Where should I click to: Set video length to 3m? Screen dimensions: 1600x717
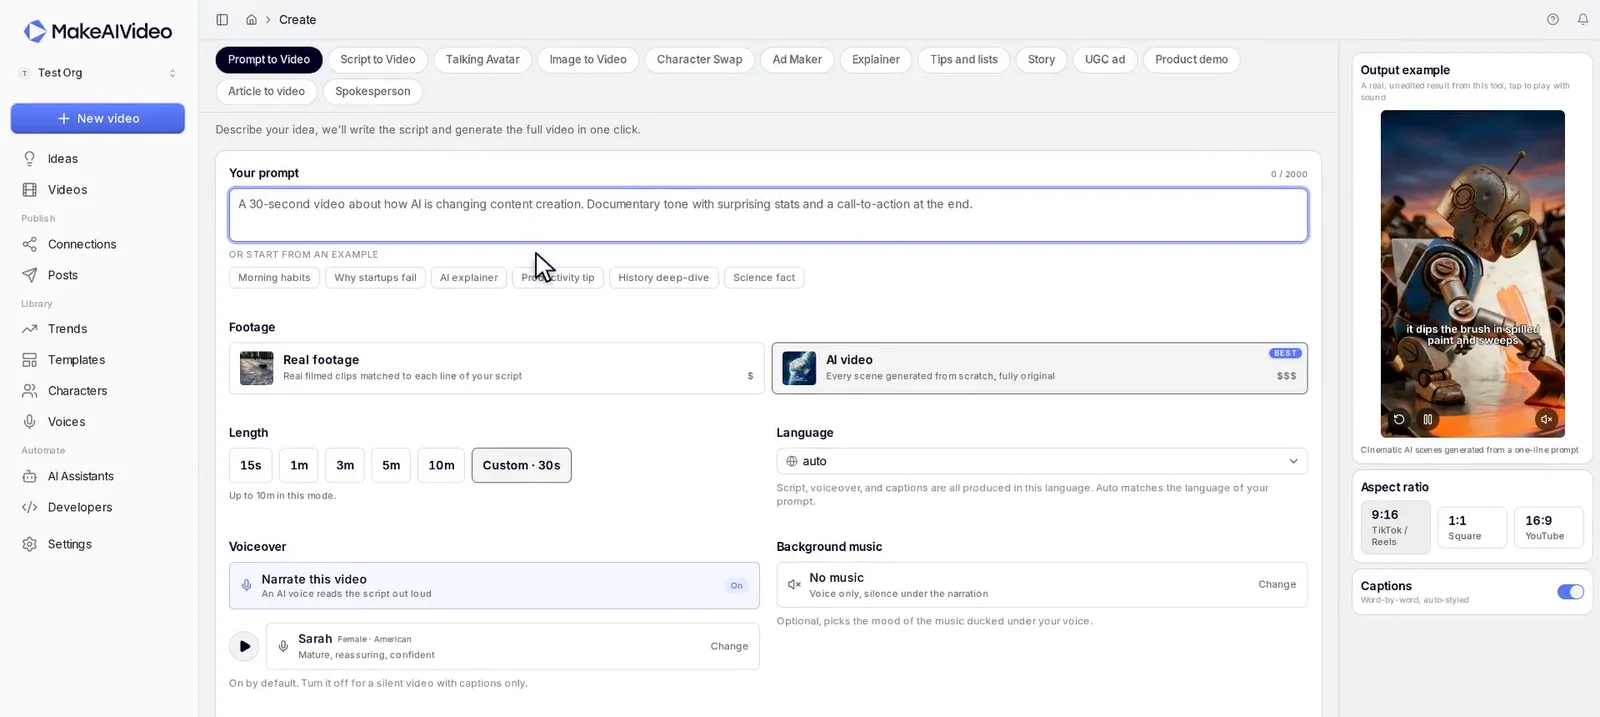pos(345,465)
